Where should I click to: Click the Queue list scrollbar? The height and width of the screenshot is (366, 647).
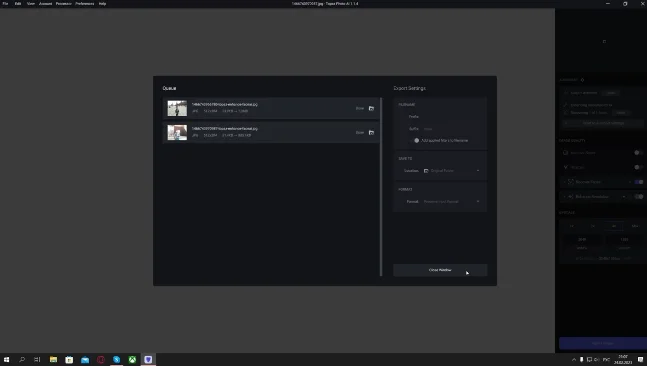[381, 187]
